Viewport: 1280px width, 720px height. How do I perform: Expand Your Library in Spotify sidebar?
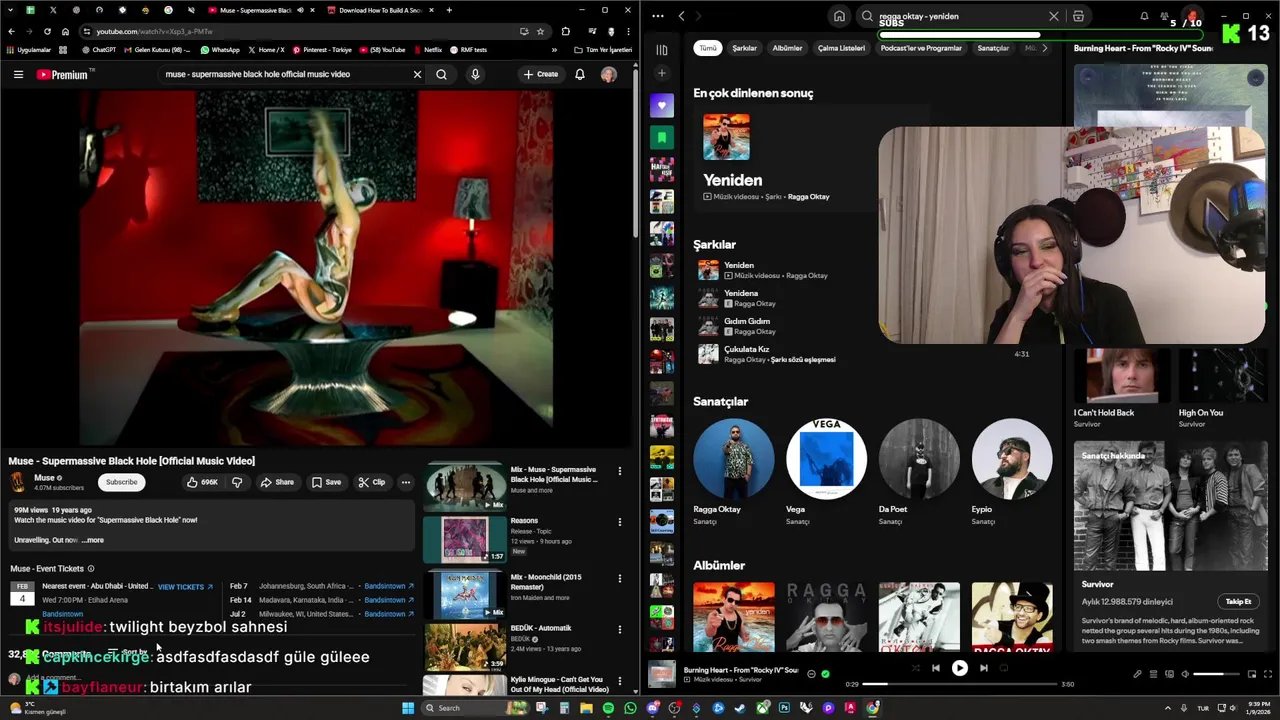662,49
